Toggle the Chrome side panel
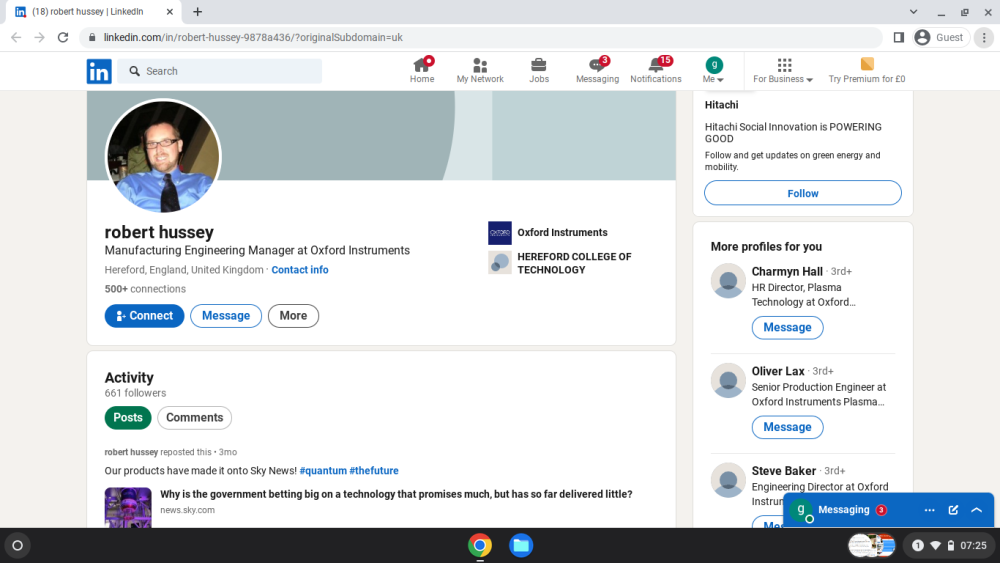The width and height of the screenshot is (1000, 563). pos(898,38)
